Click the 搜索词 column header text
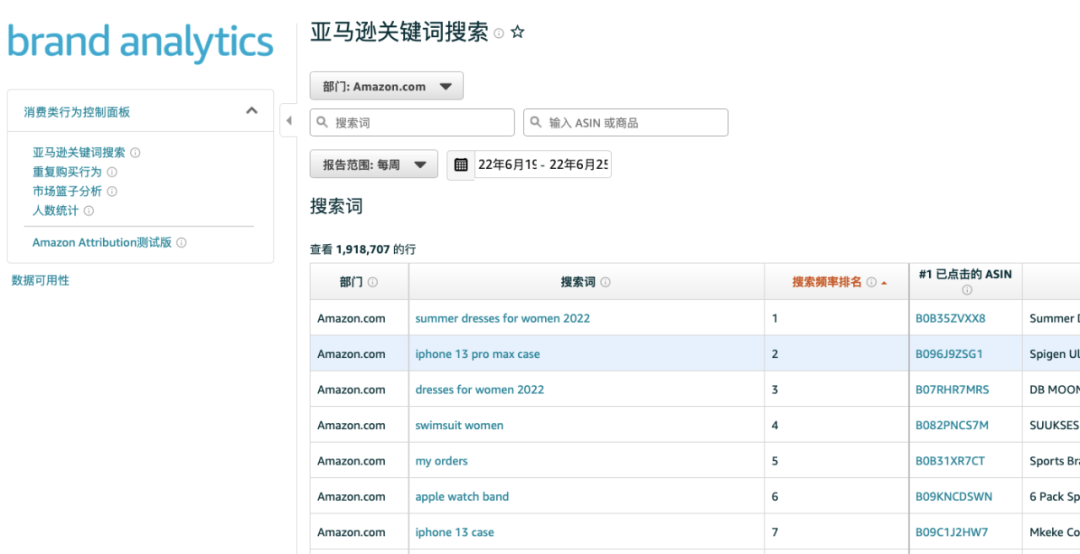Screen dimensions: 1080x554 [x=578, y=282]
